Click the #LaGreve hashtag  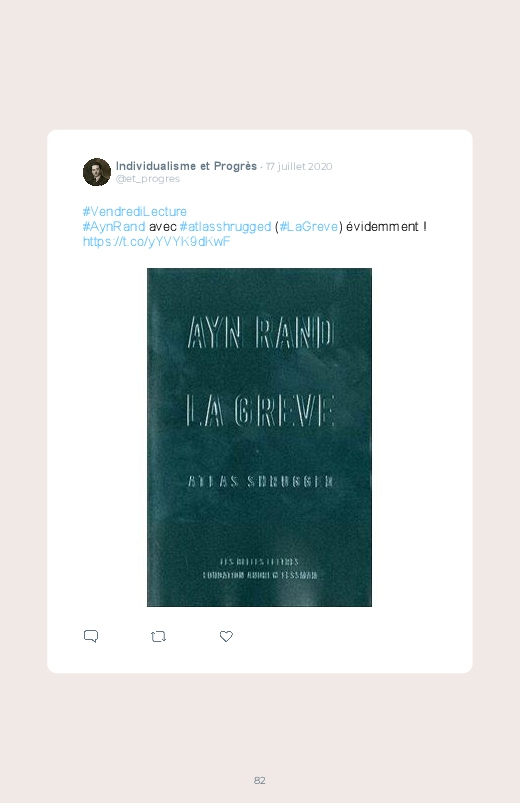[x=309, y=226]
